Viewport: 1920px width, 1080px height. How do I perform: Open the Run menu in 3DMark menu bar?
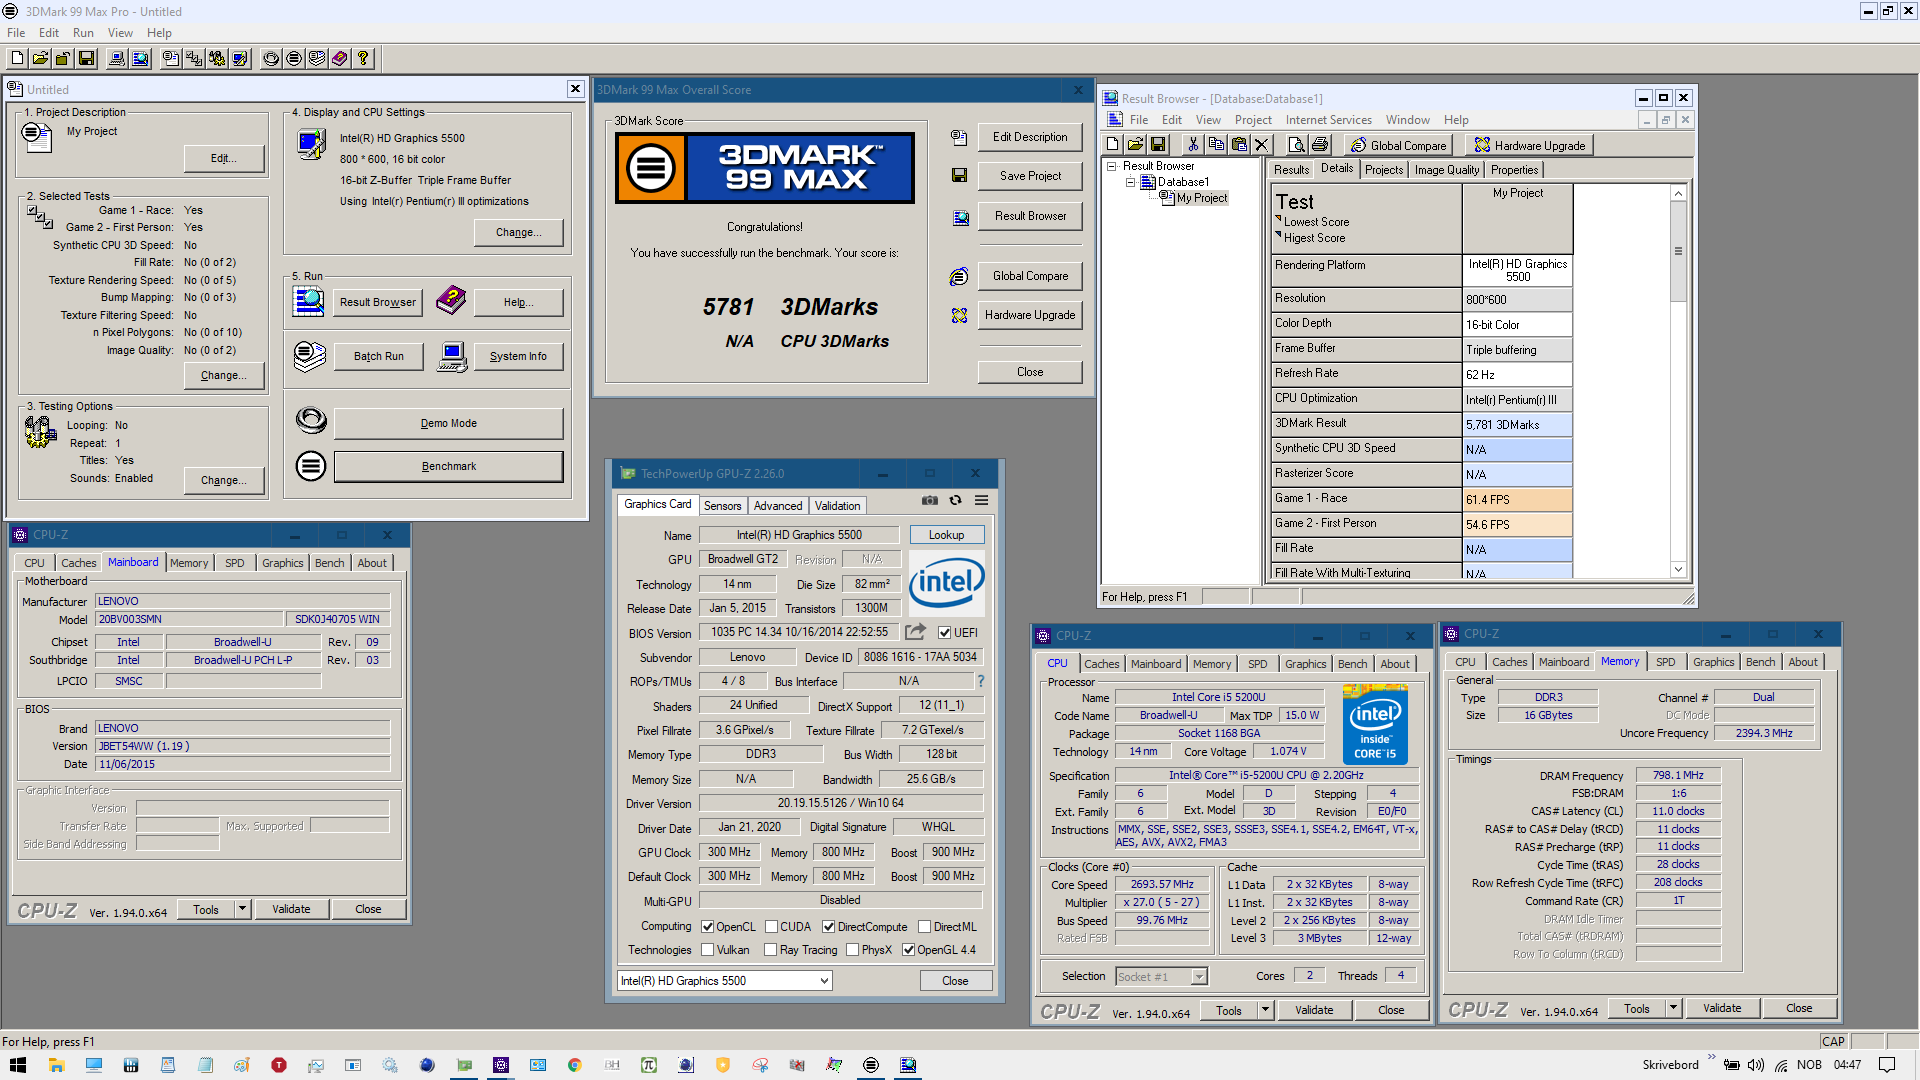(x=83, y=33)
